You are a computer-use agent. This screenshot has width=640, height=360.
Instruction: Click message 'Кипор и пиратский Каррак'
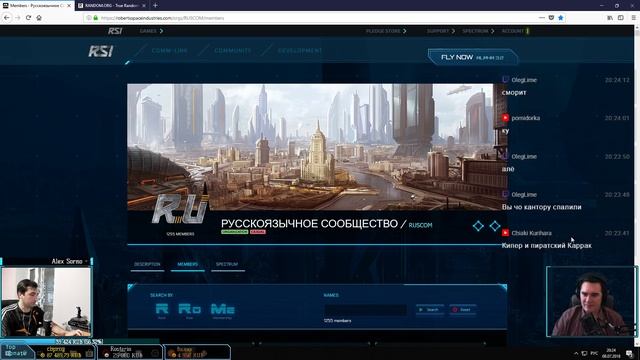click(x=547, y=245)
